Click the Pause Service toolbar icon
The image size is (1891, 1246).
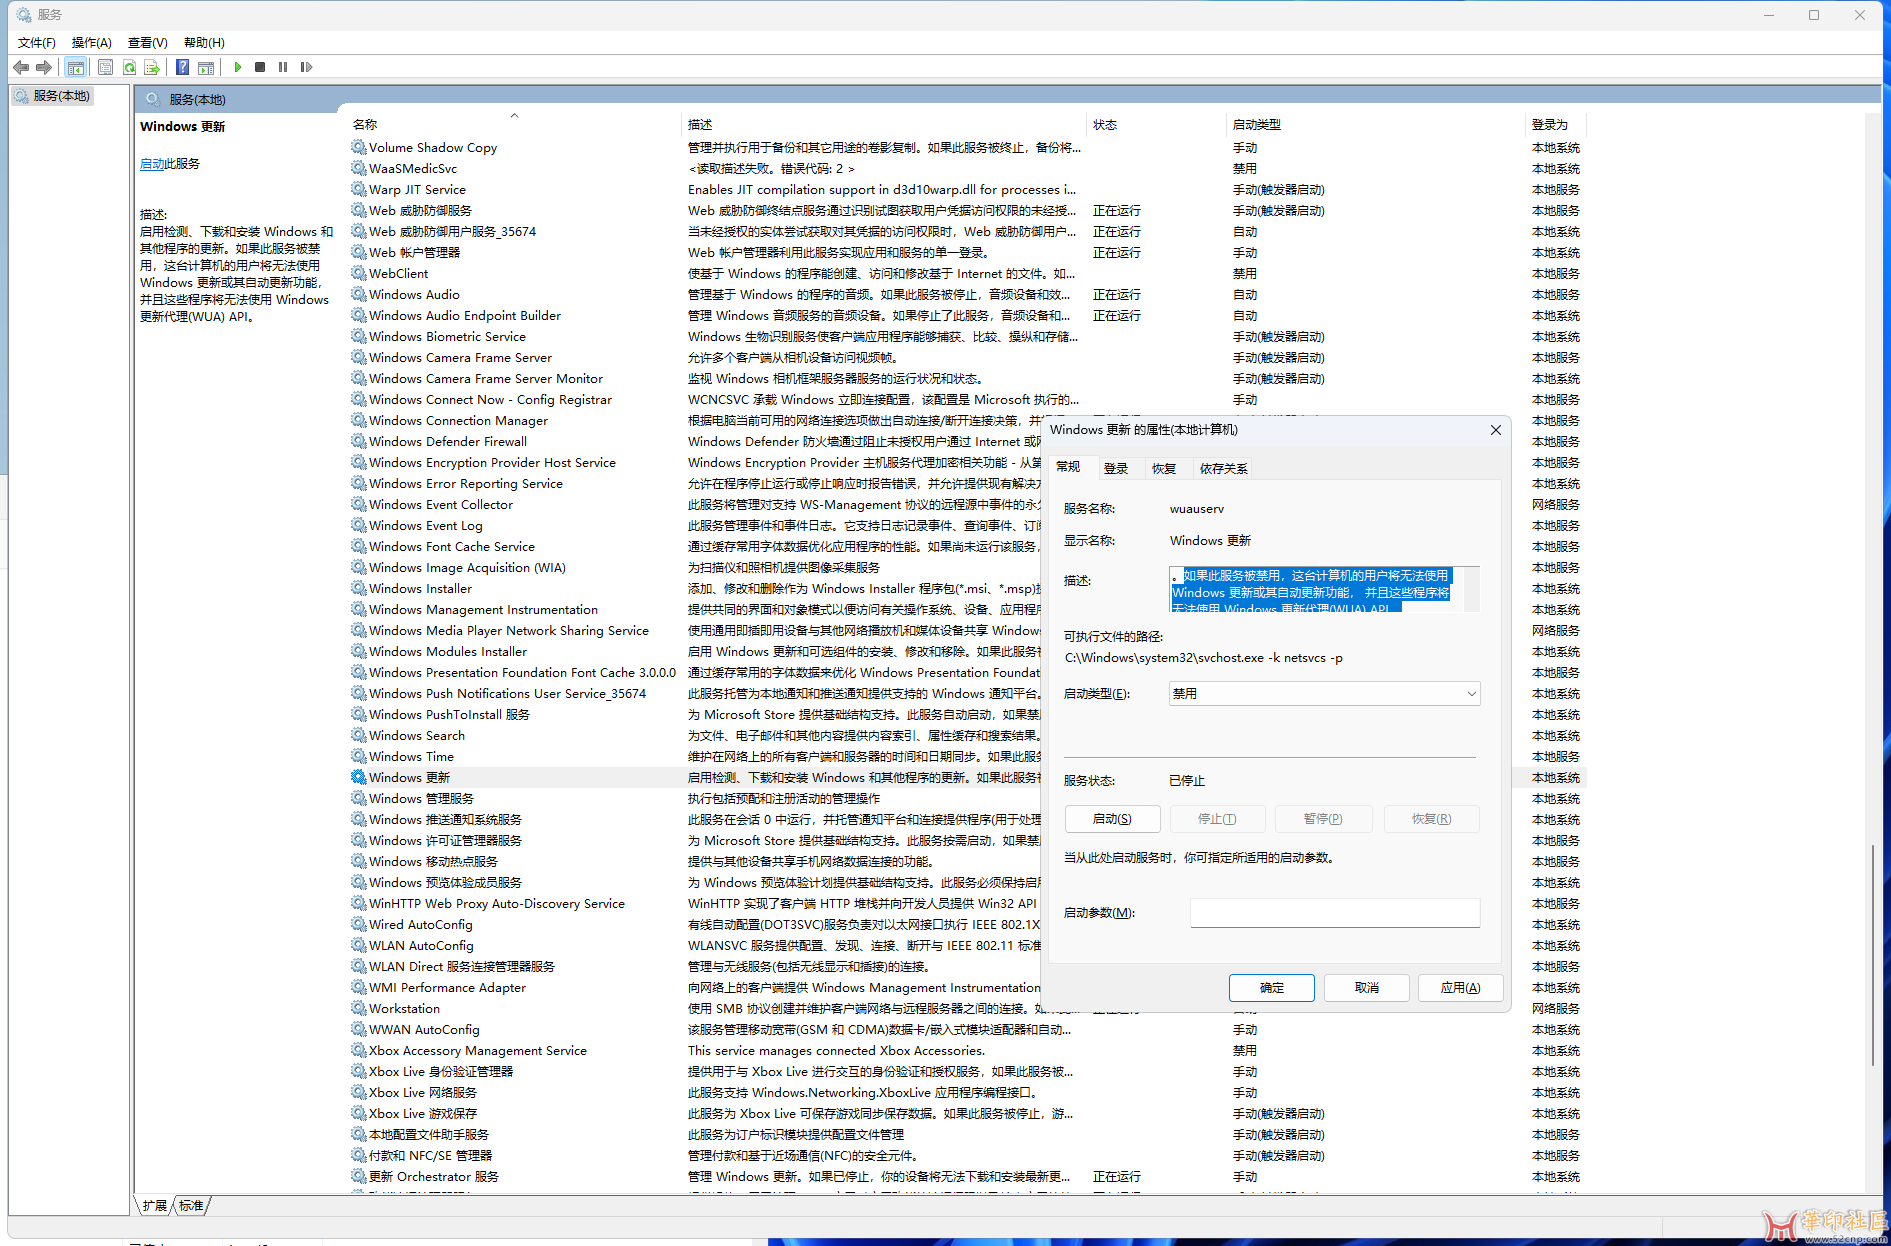point(283,67)
